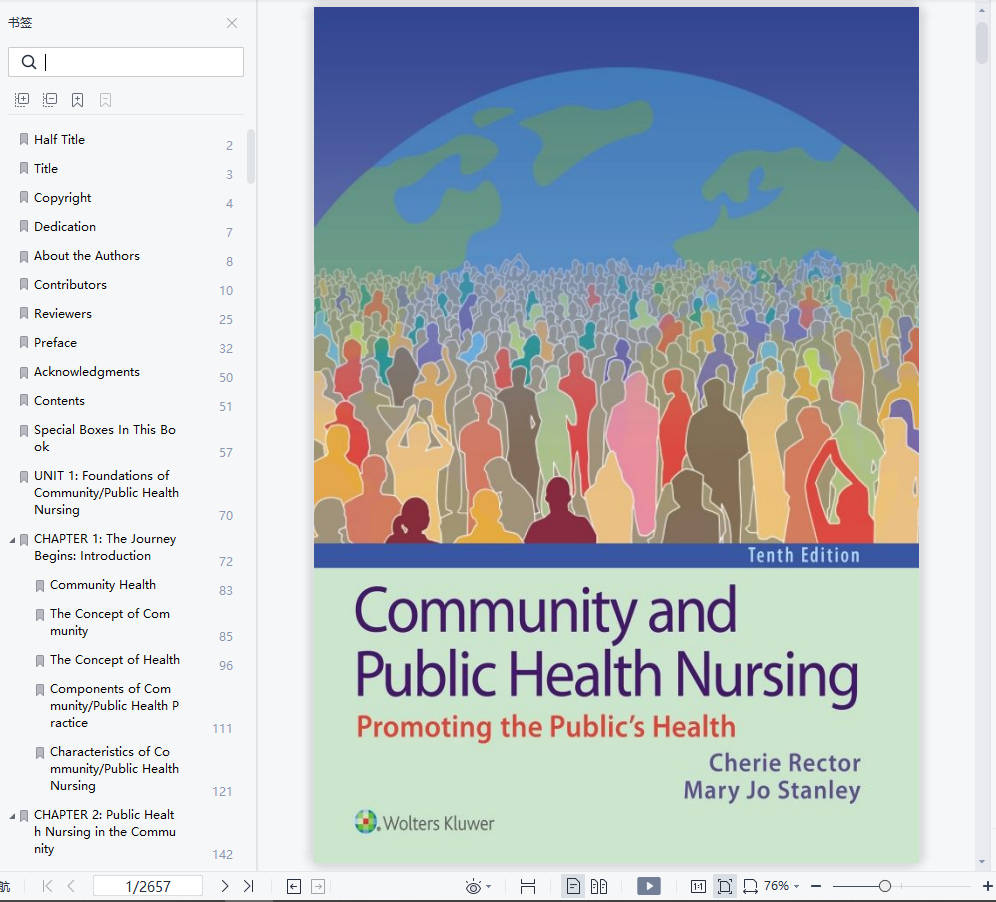Image resolution: width=996 pixels, height=902 pixels.
Task: Jump to the Preface bookmark
Action: (x=55, y=342)
